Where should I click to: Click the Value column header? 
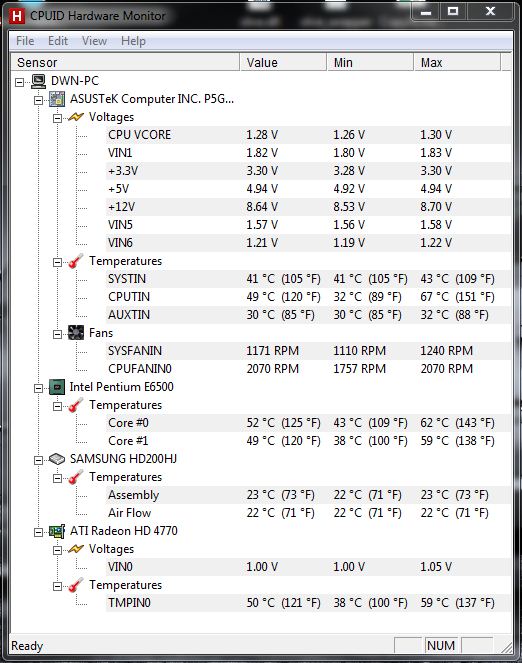point(283,63)
